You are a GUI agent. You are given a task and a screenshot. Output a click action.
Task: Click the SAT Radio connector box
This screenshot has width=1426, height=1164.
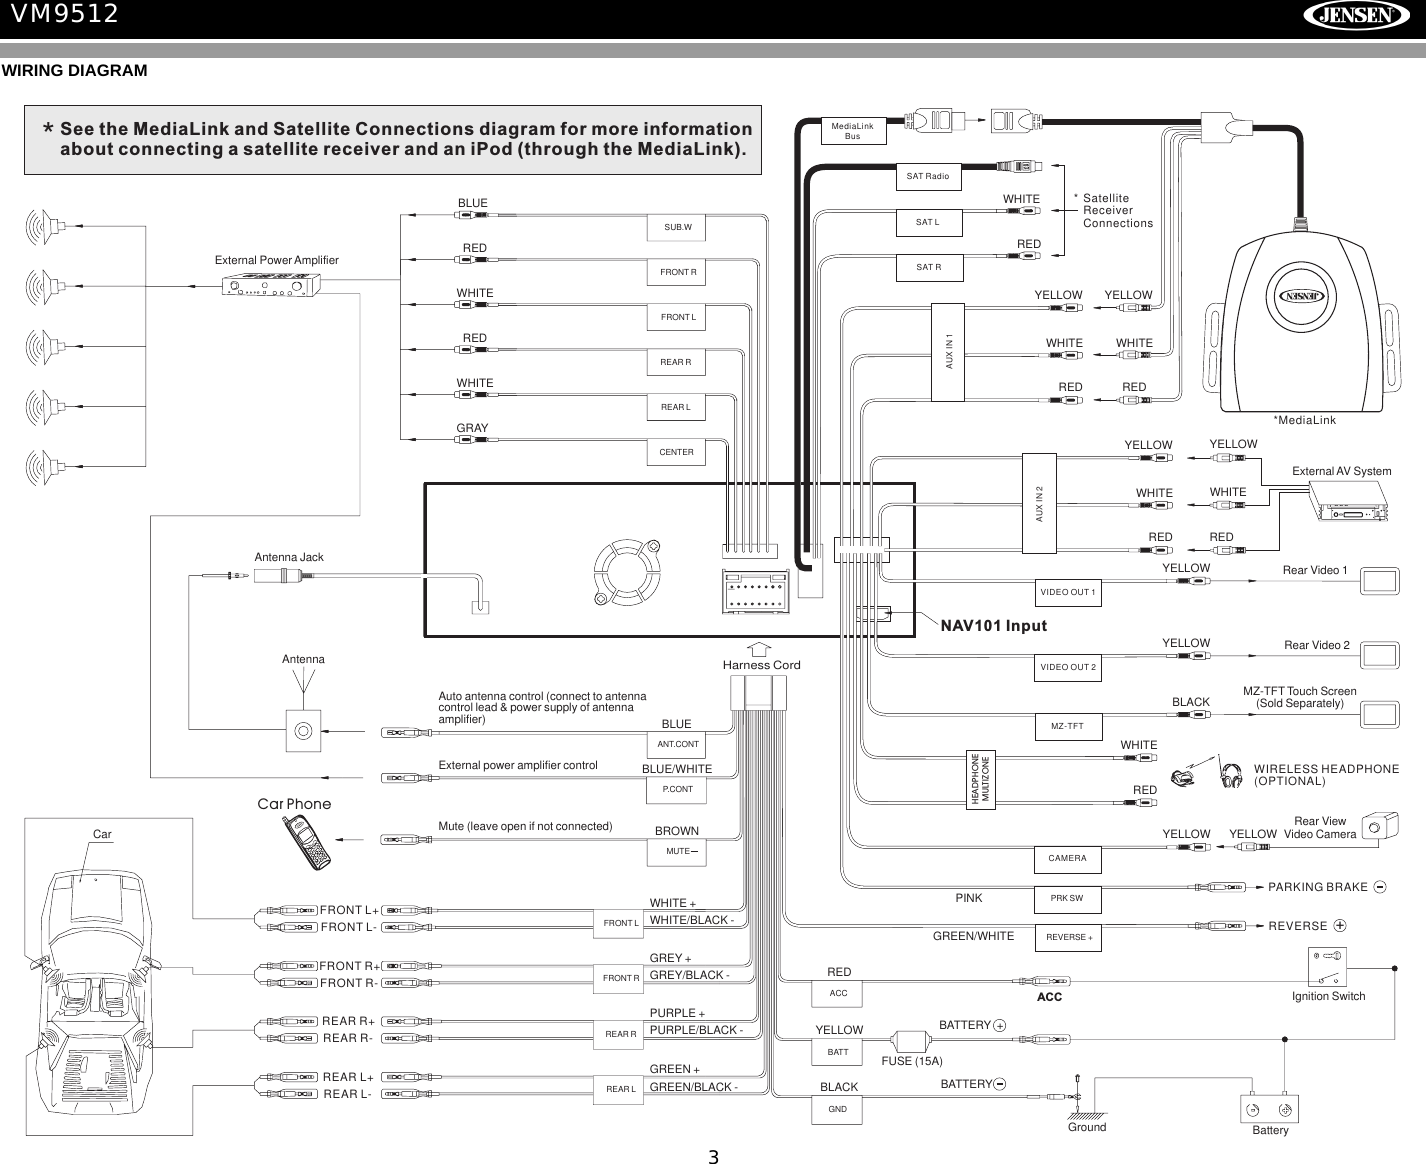coord(928,176)
